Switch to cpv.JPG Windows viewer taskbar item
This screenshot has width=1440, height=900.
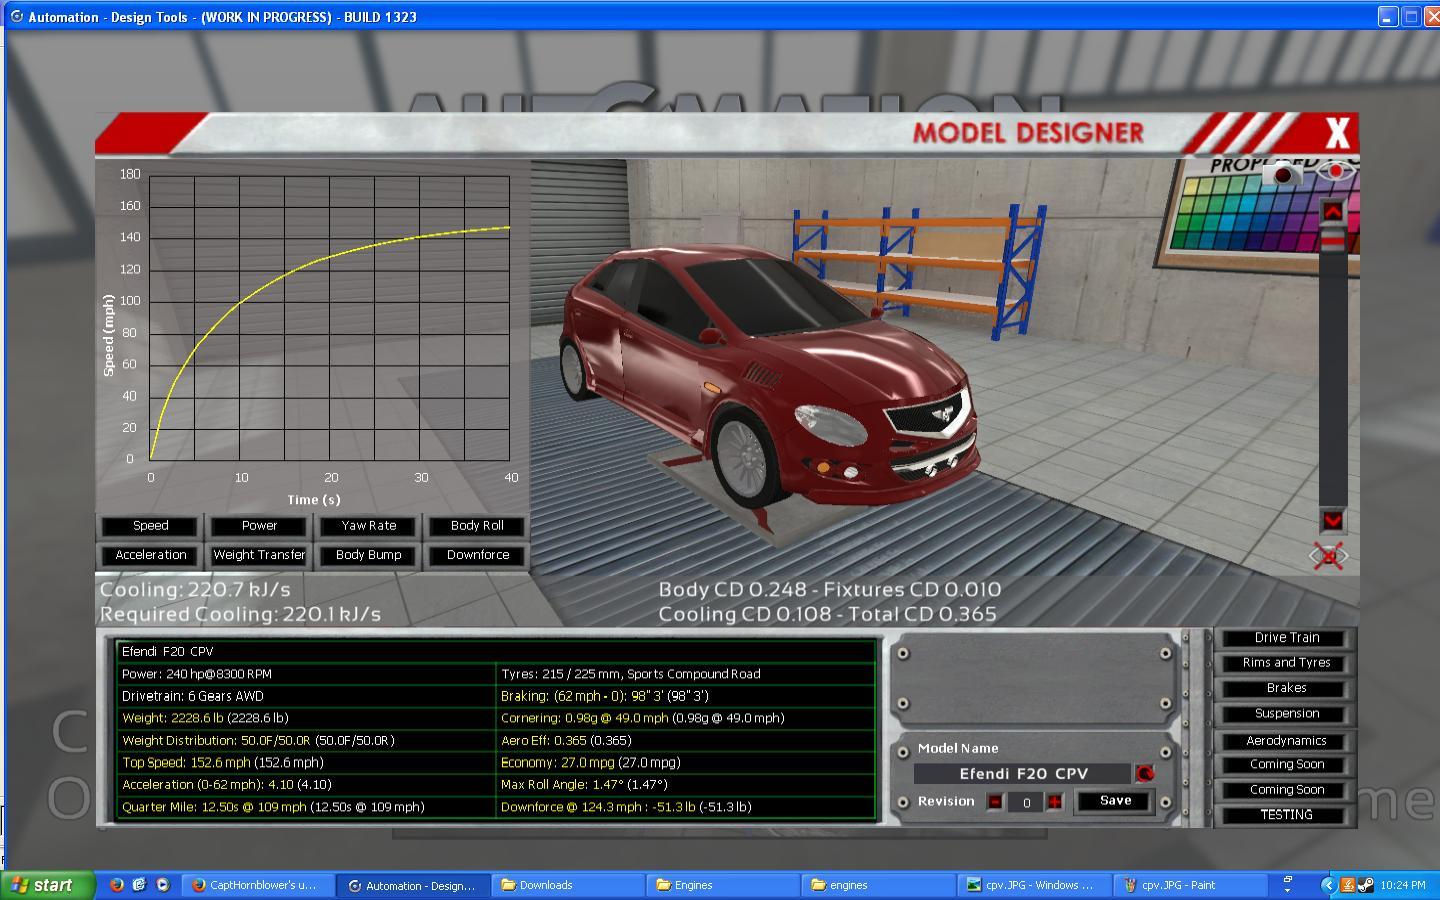pyautogui.click(x=1035, y=885)
